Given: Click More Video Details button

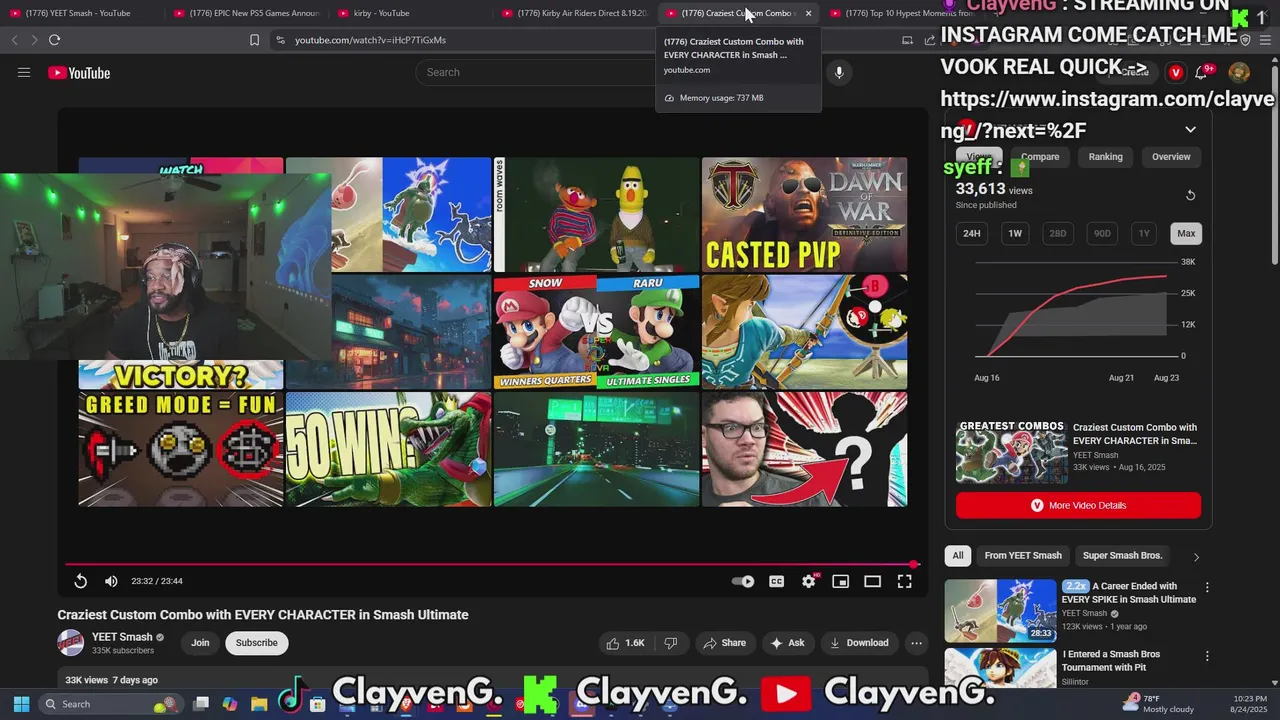Looking at the screenshot, I should point(1078,505).
